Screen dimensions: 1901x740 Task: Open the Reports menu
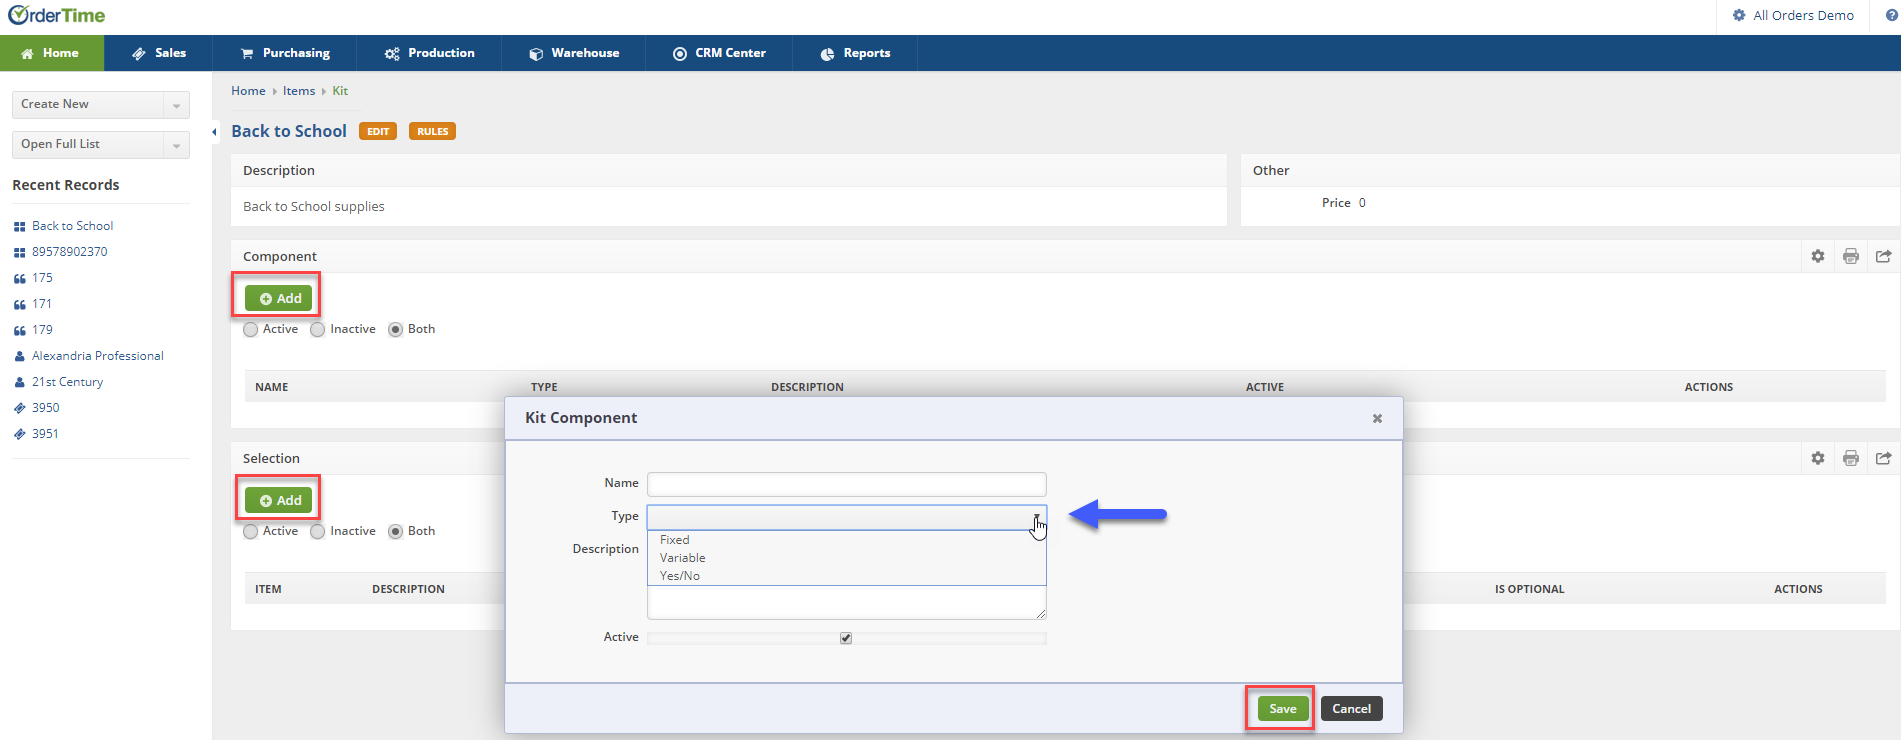coord(855,53)
